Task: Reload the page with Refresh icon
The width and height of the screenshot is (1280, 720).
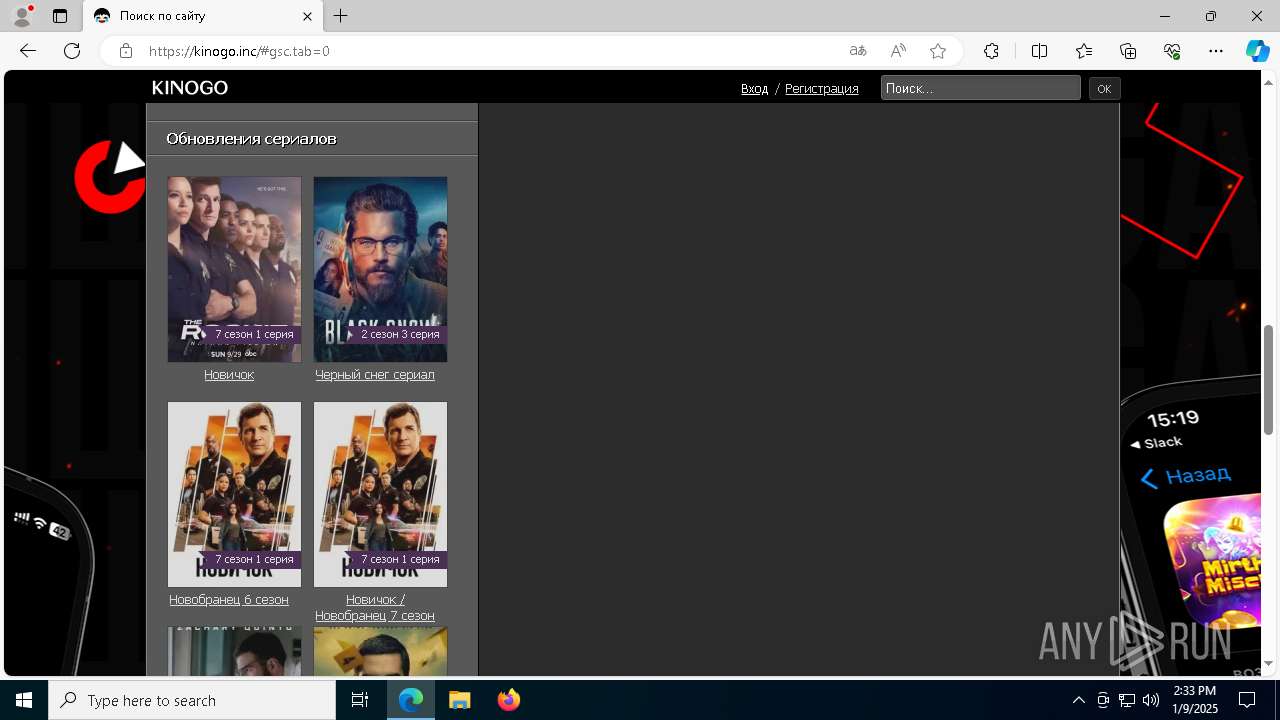Action: [72, 51]
